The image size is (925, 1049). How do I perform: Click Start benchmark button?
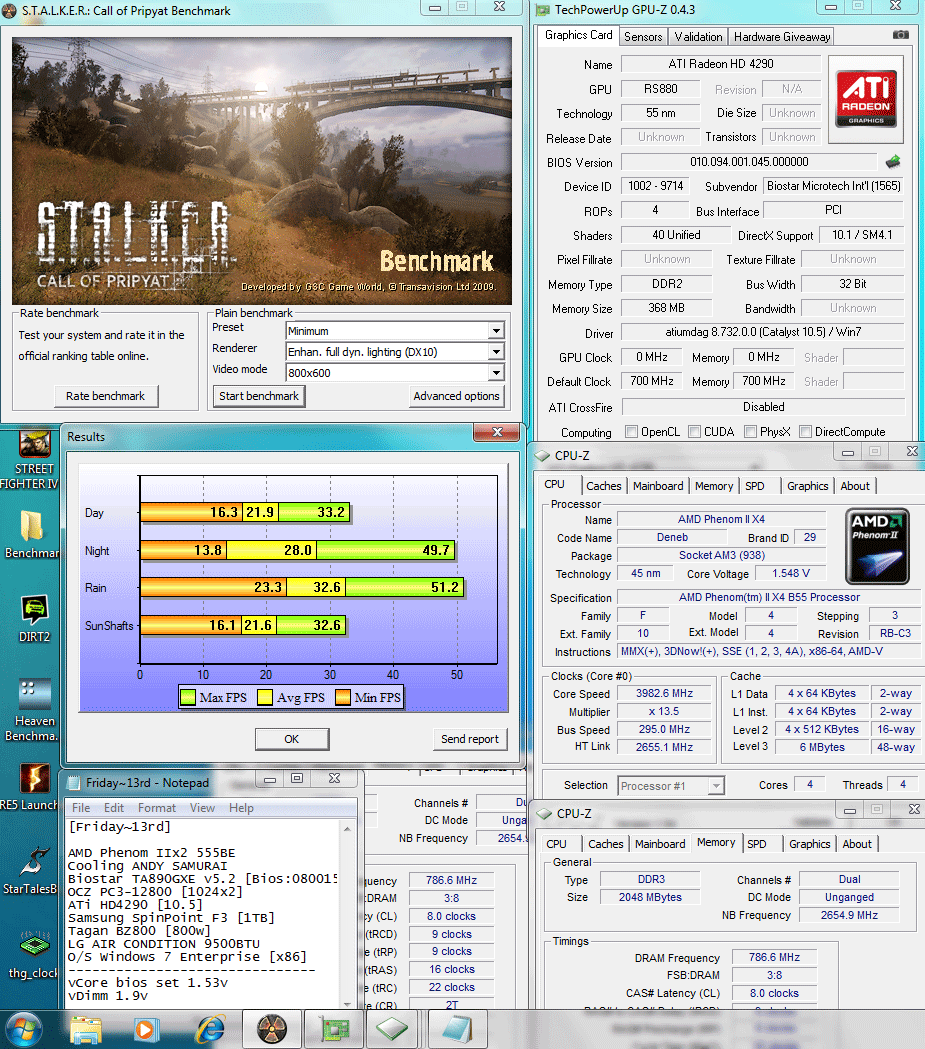coord(259,396)
